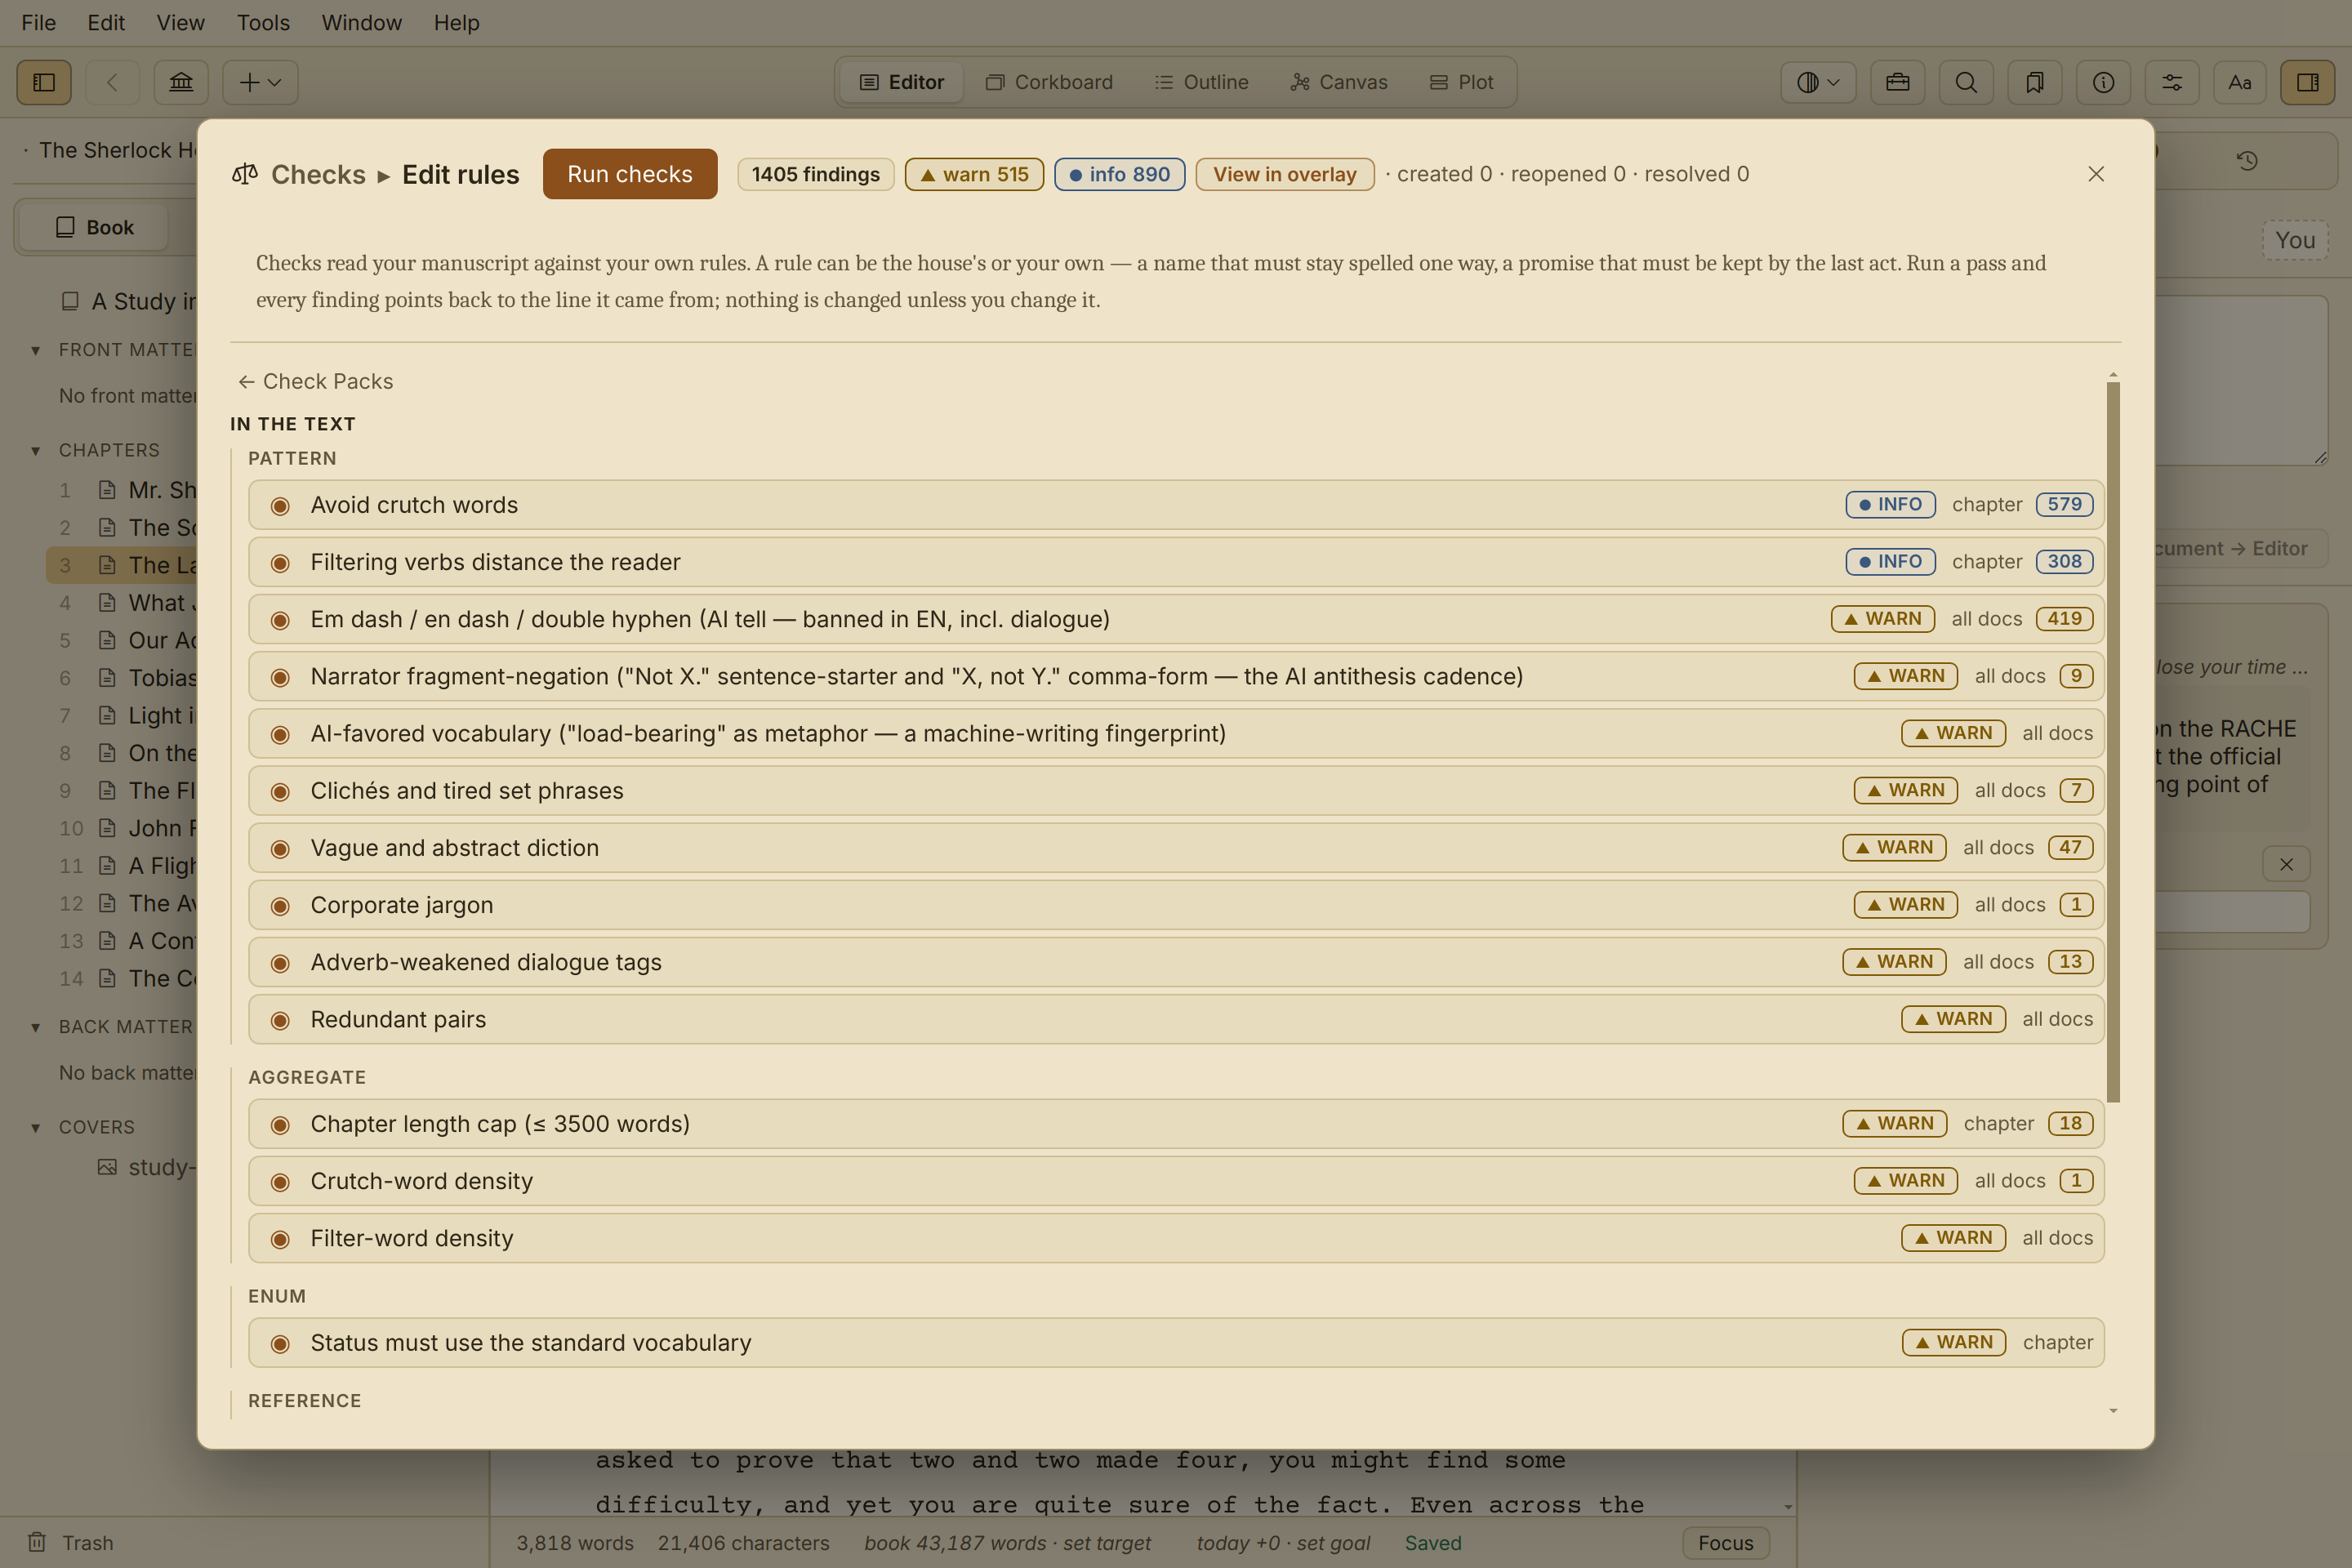
Task: Click the document icon of chapter 7
Action: point(107,715)
